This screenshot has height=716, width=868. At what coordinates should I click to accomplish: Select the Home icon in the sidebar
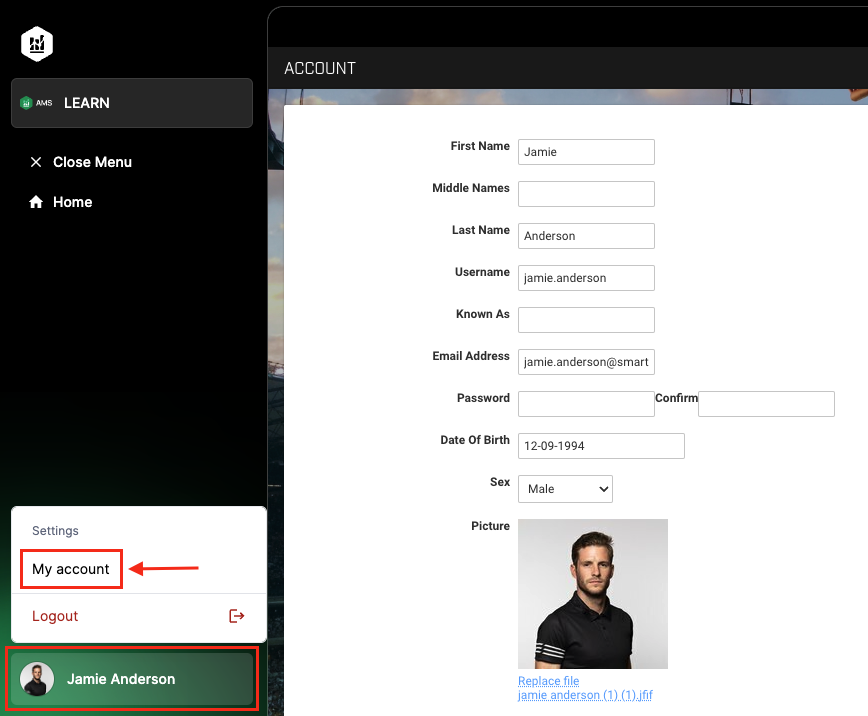coord(36,202)
